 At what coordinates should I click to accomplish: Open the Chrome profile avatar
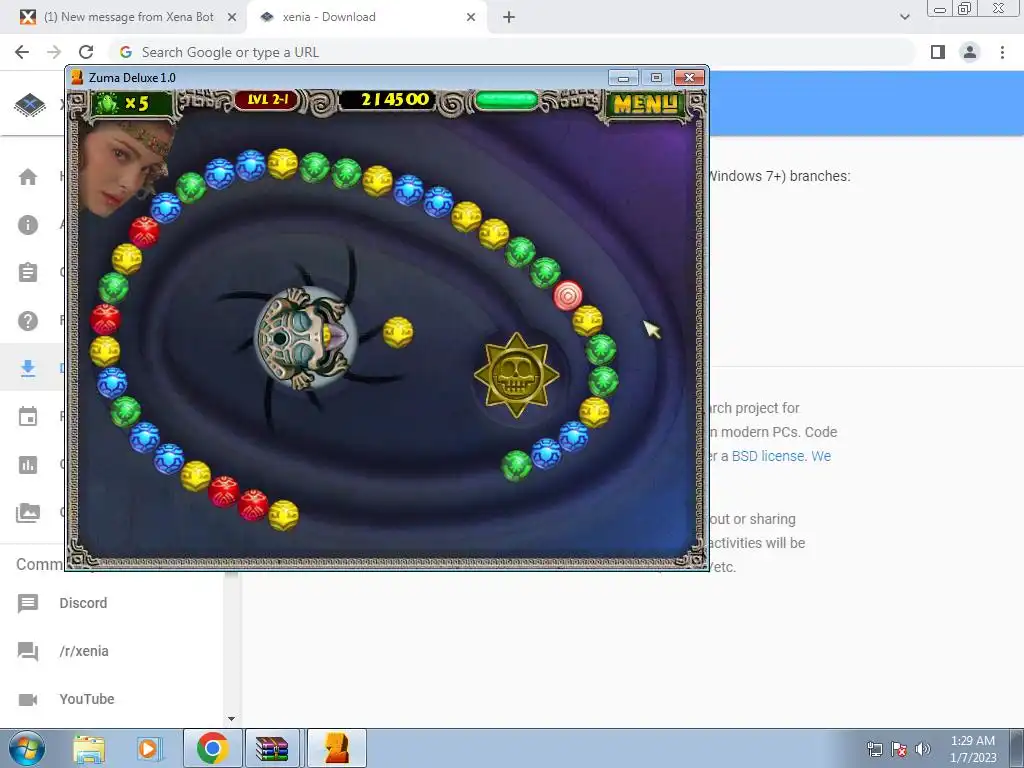[970, 52]
